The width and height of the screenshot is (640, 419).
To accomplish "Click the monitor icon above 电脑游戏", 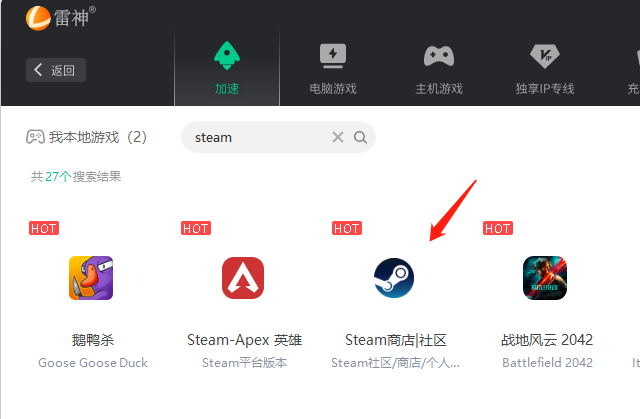I will (x=333, y=56).
